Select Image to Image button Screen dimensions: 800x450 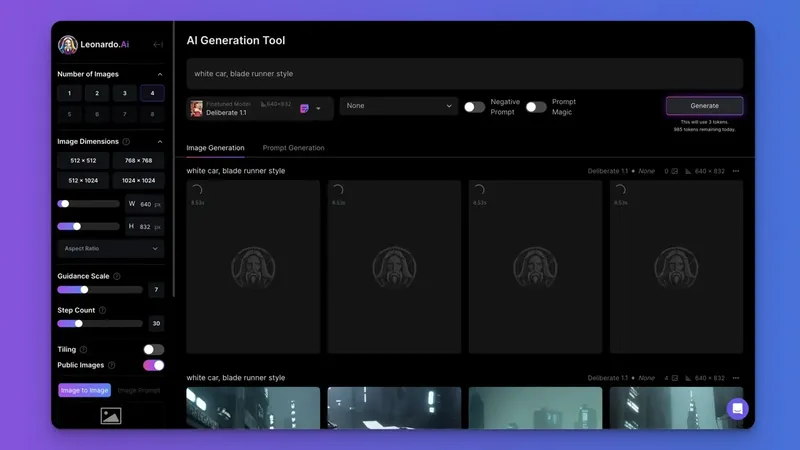85,390
